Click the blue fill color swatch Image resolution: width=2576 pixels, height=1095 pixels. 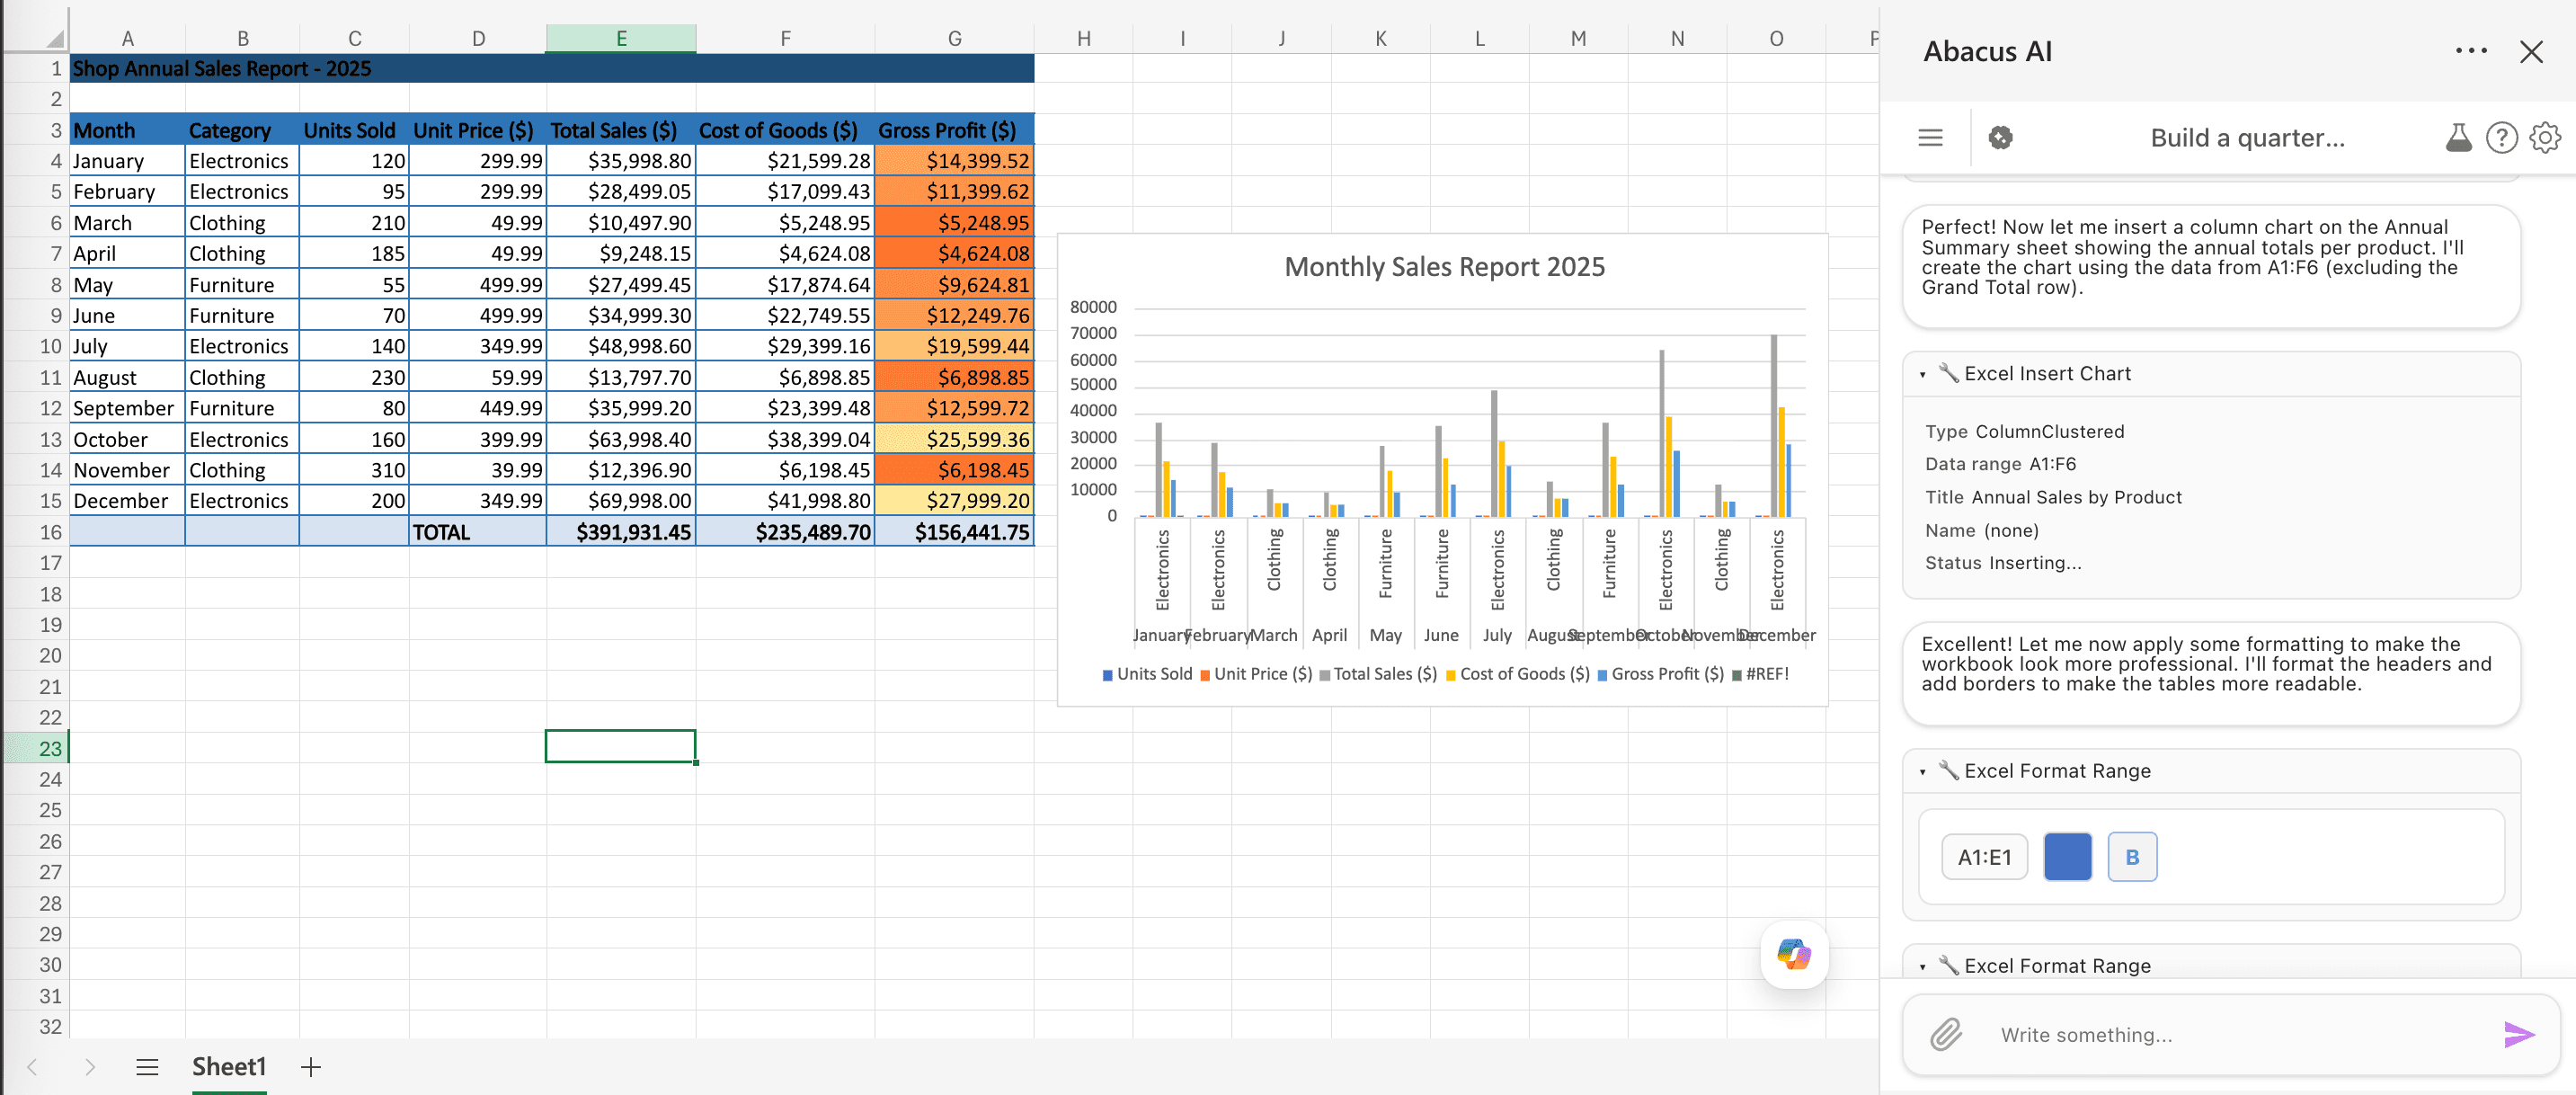click(2067, 857)
